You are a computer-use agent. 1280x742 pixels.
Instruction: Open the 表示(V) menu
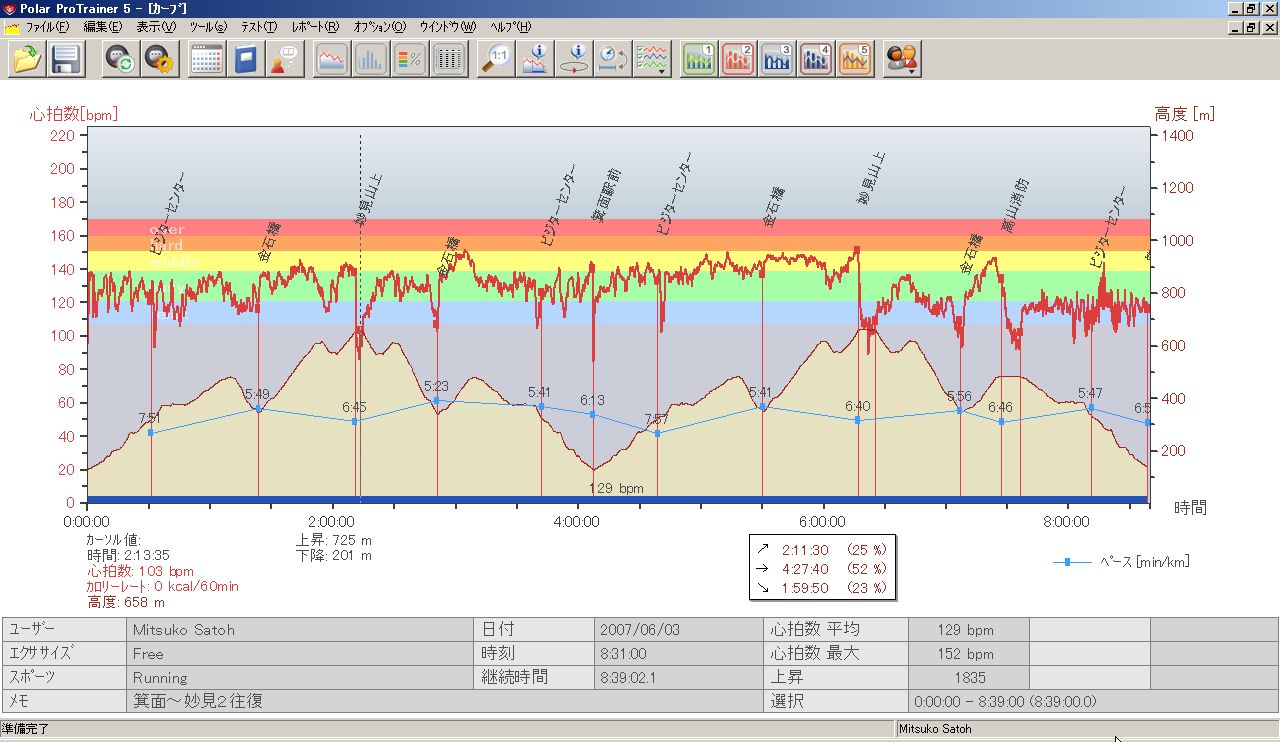[x=155, y=27]
